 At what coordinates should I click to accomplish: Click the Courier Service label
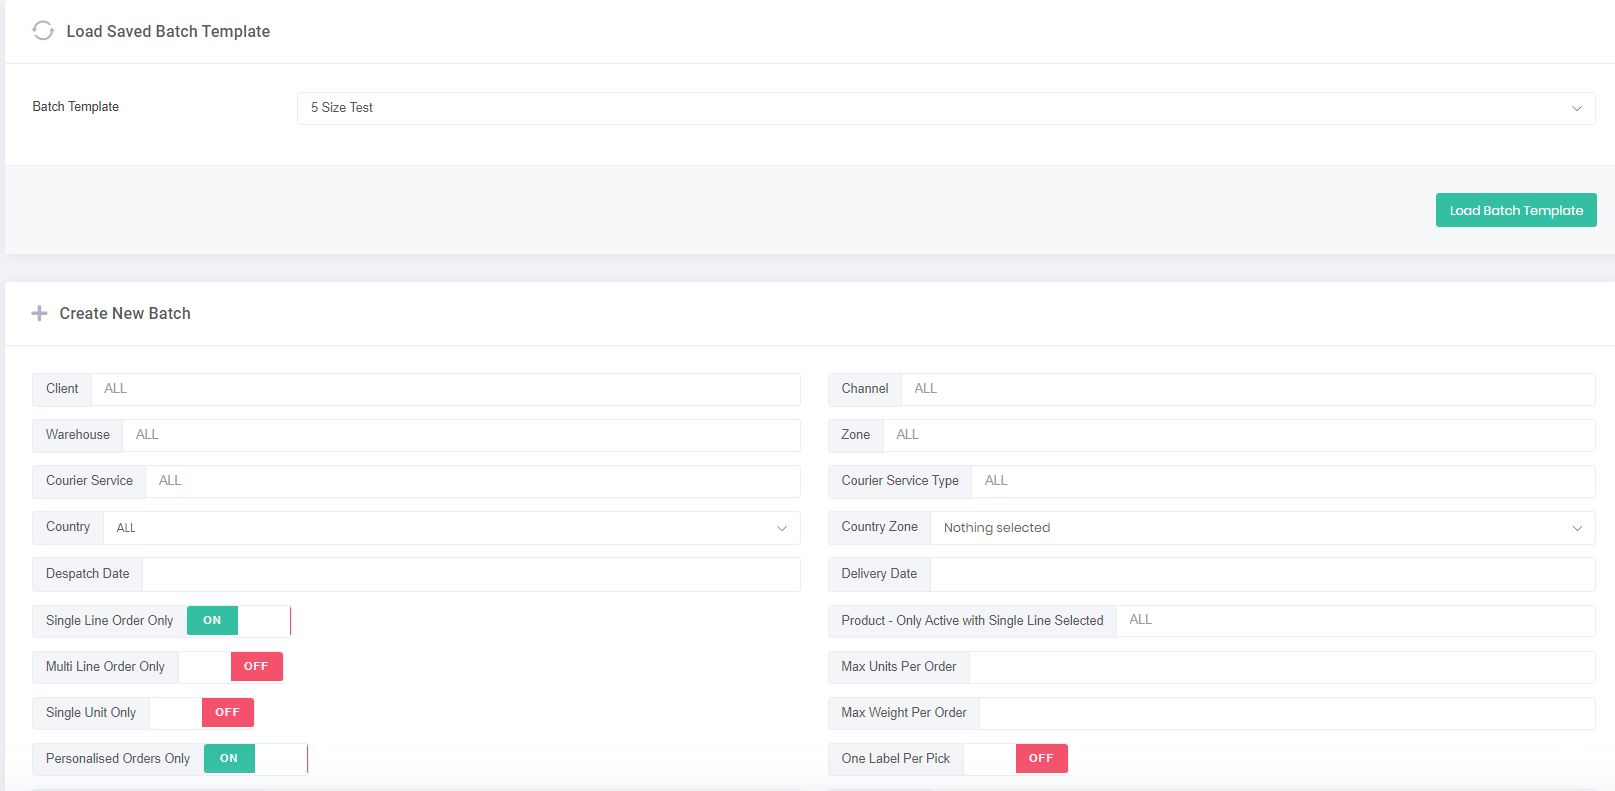point(89,481)
